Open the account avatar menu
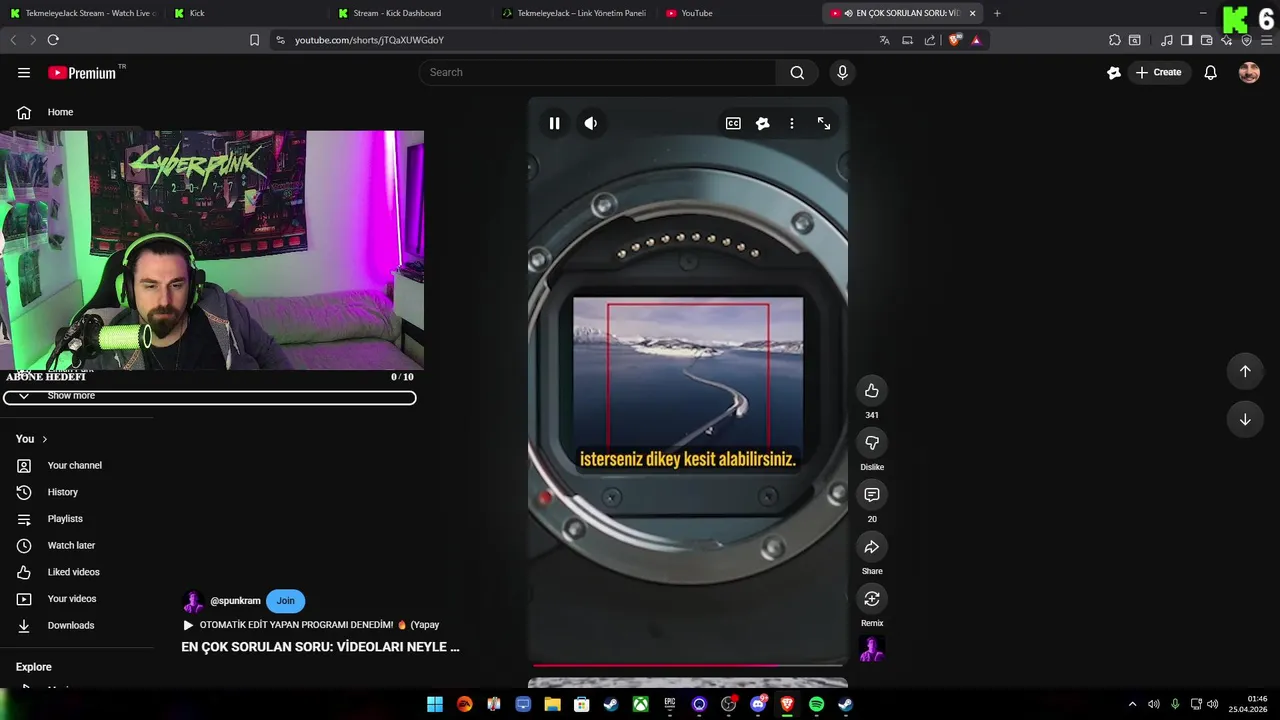 point(1249,72)
